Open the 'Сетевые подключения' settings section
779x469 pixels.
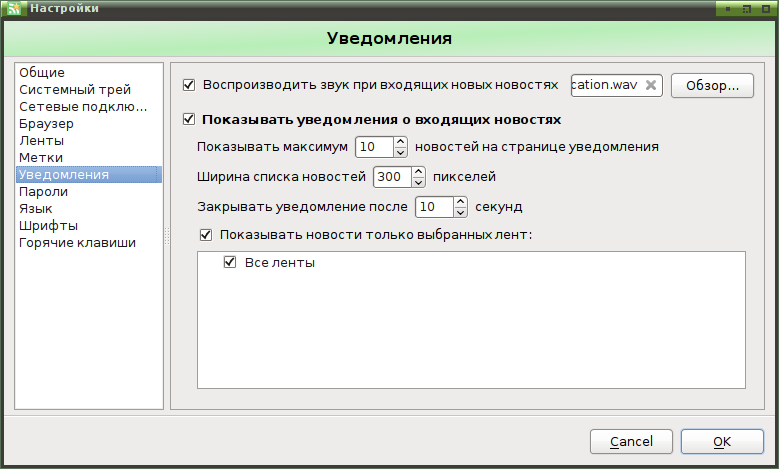click(89, 107)
